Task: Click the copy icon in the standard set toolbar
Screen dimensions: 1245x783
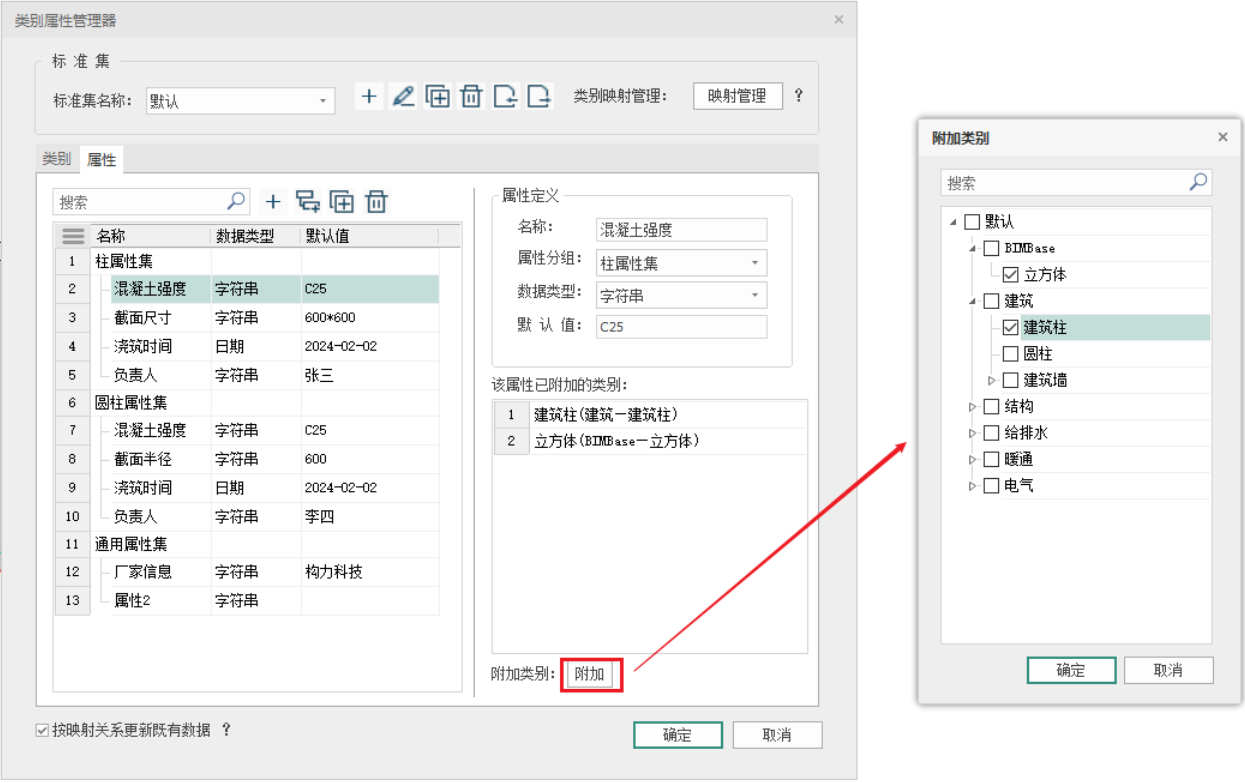Action: pos(437,96)
